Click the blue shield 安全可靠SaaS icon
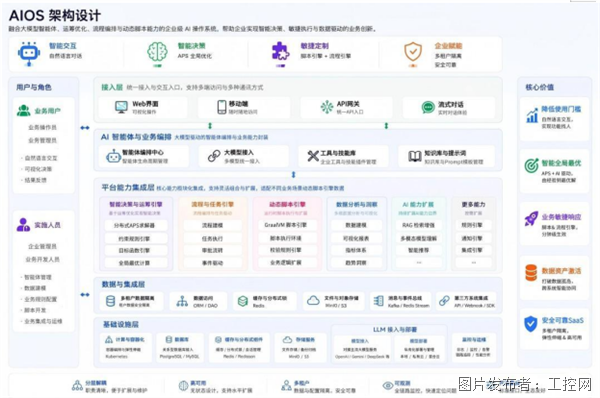This screenshot has height=398, width=600. click(530, 324)
